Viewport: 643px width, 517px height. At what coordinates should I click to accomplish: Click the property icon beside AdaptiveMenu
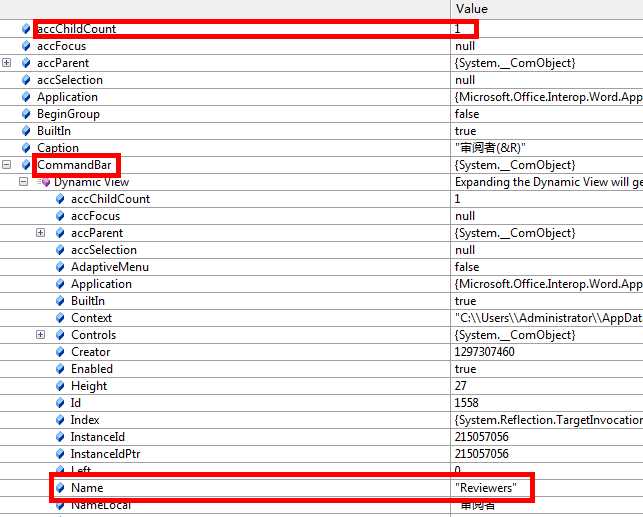pyautogui.click(x=60, y=267)
